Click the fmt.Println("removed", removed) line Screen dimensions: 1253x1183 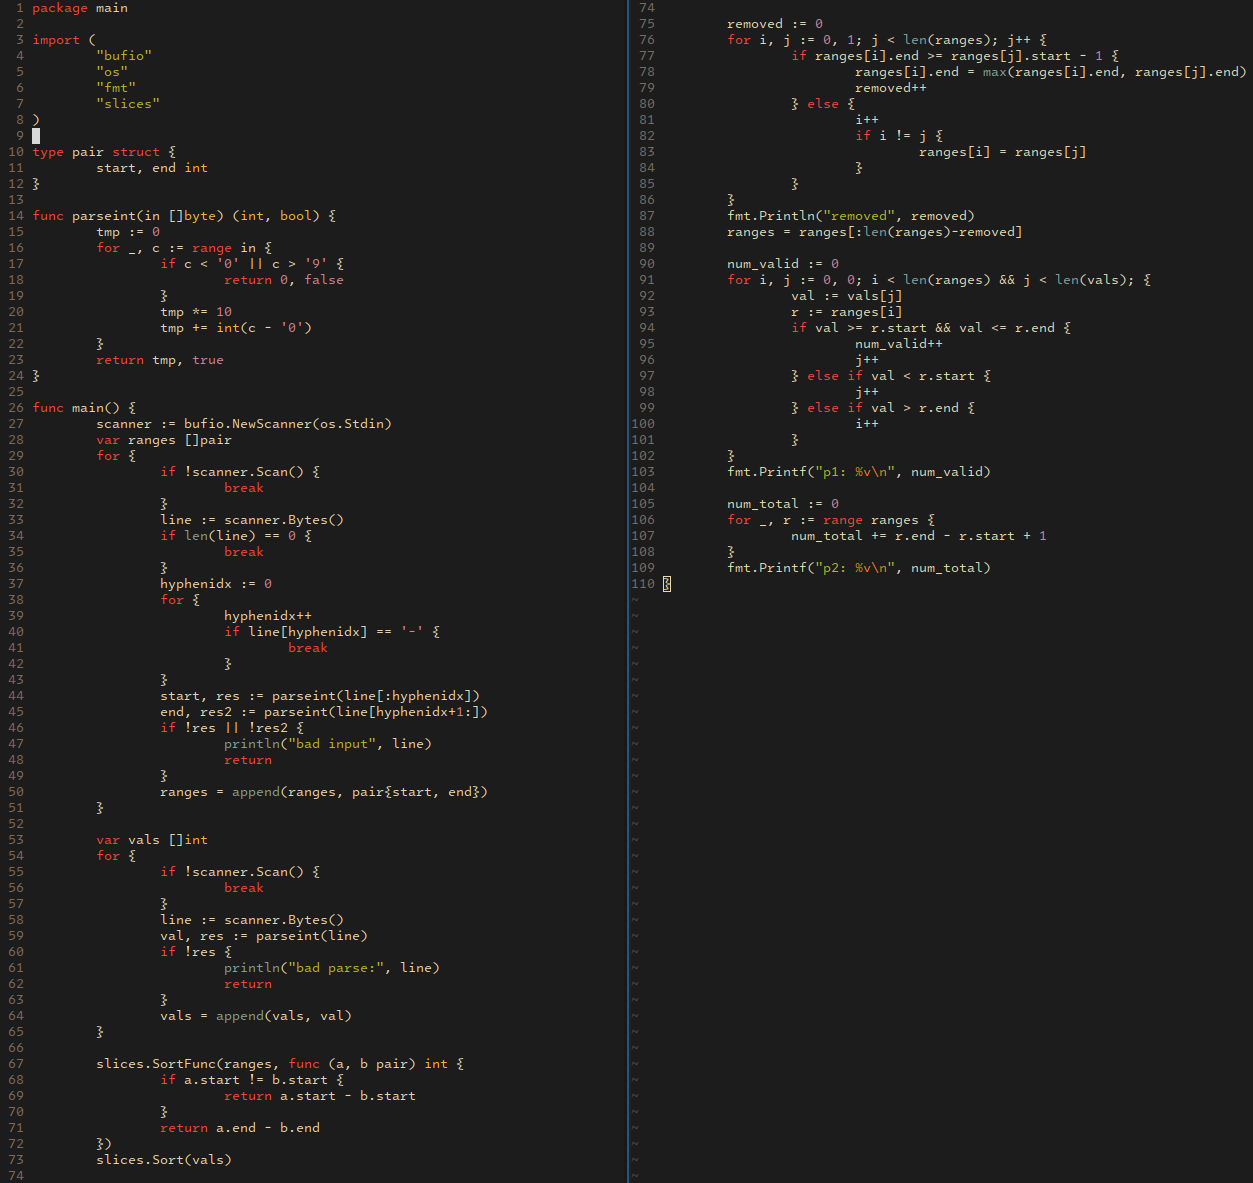(x=851, y=216)
